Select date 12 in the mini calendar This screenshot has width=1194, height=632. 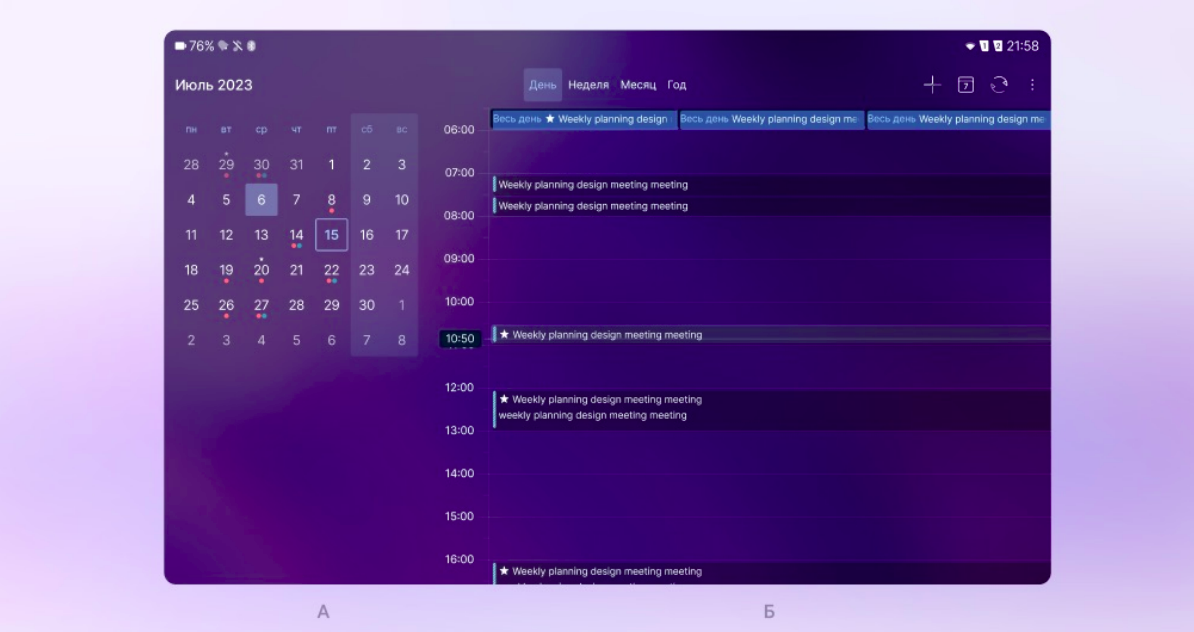point(226,235)
